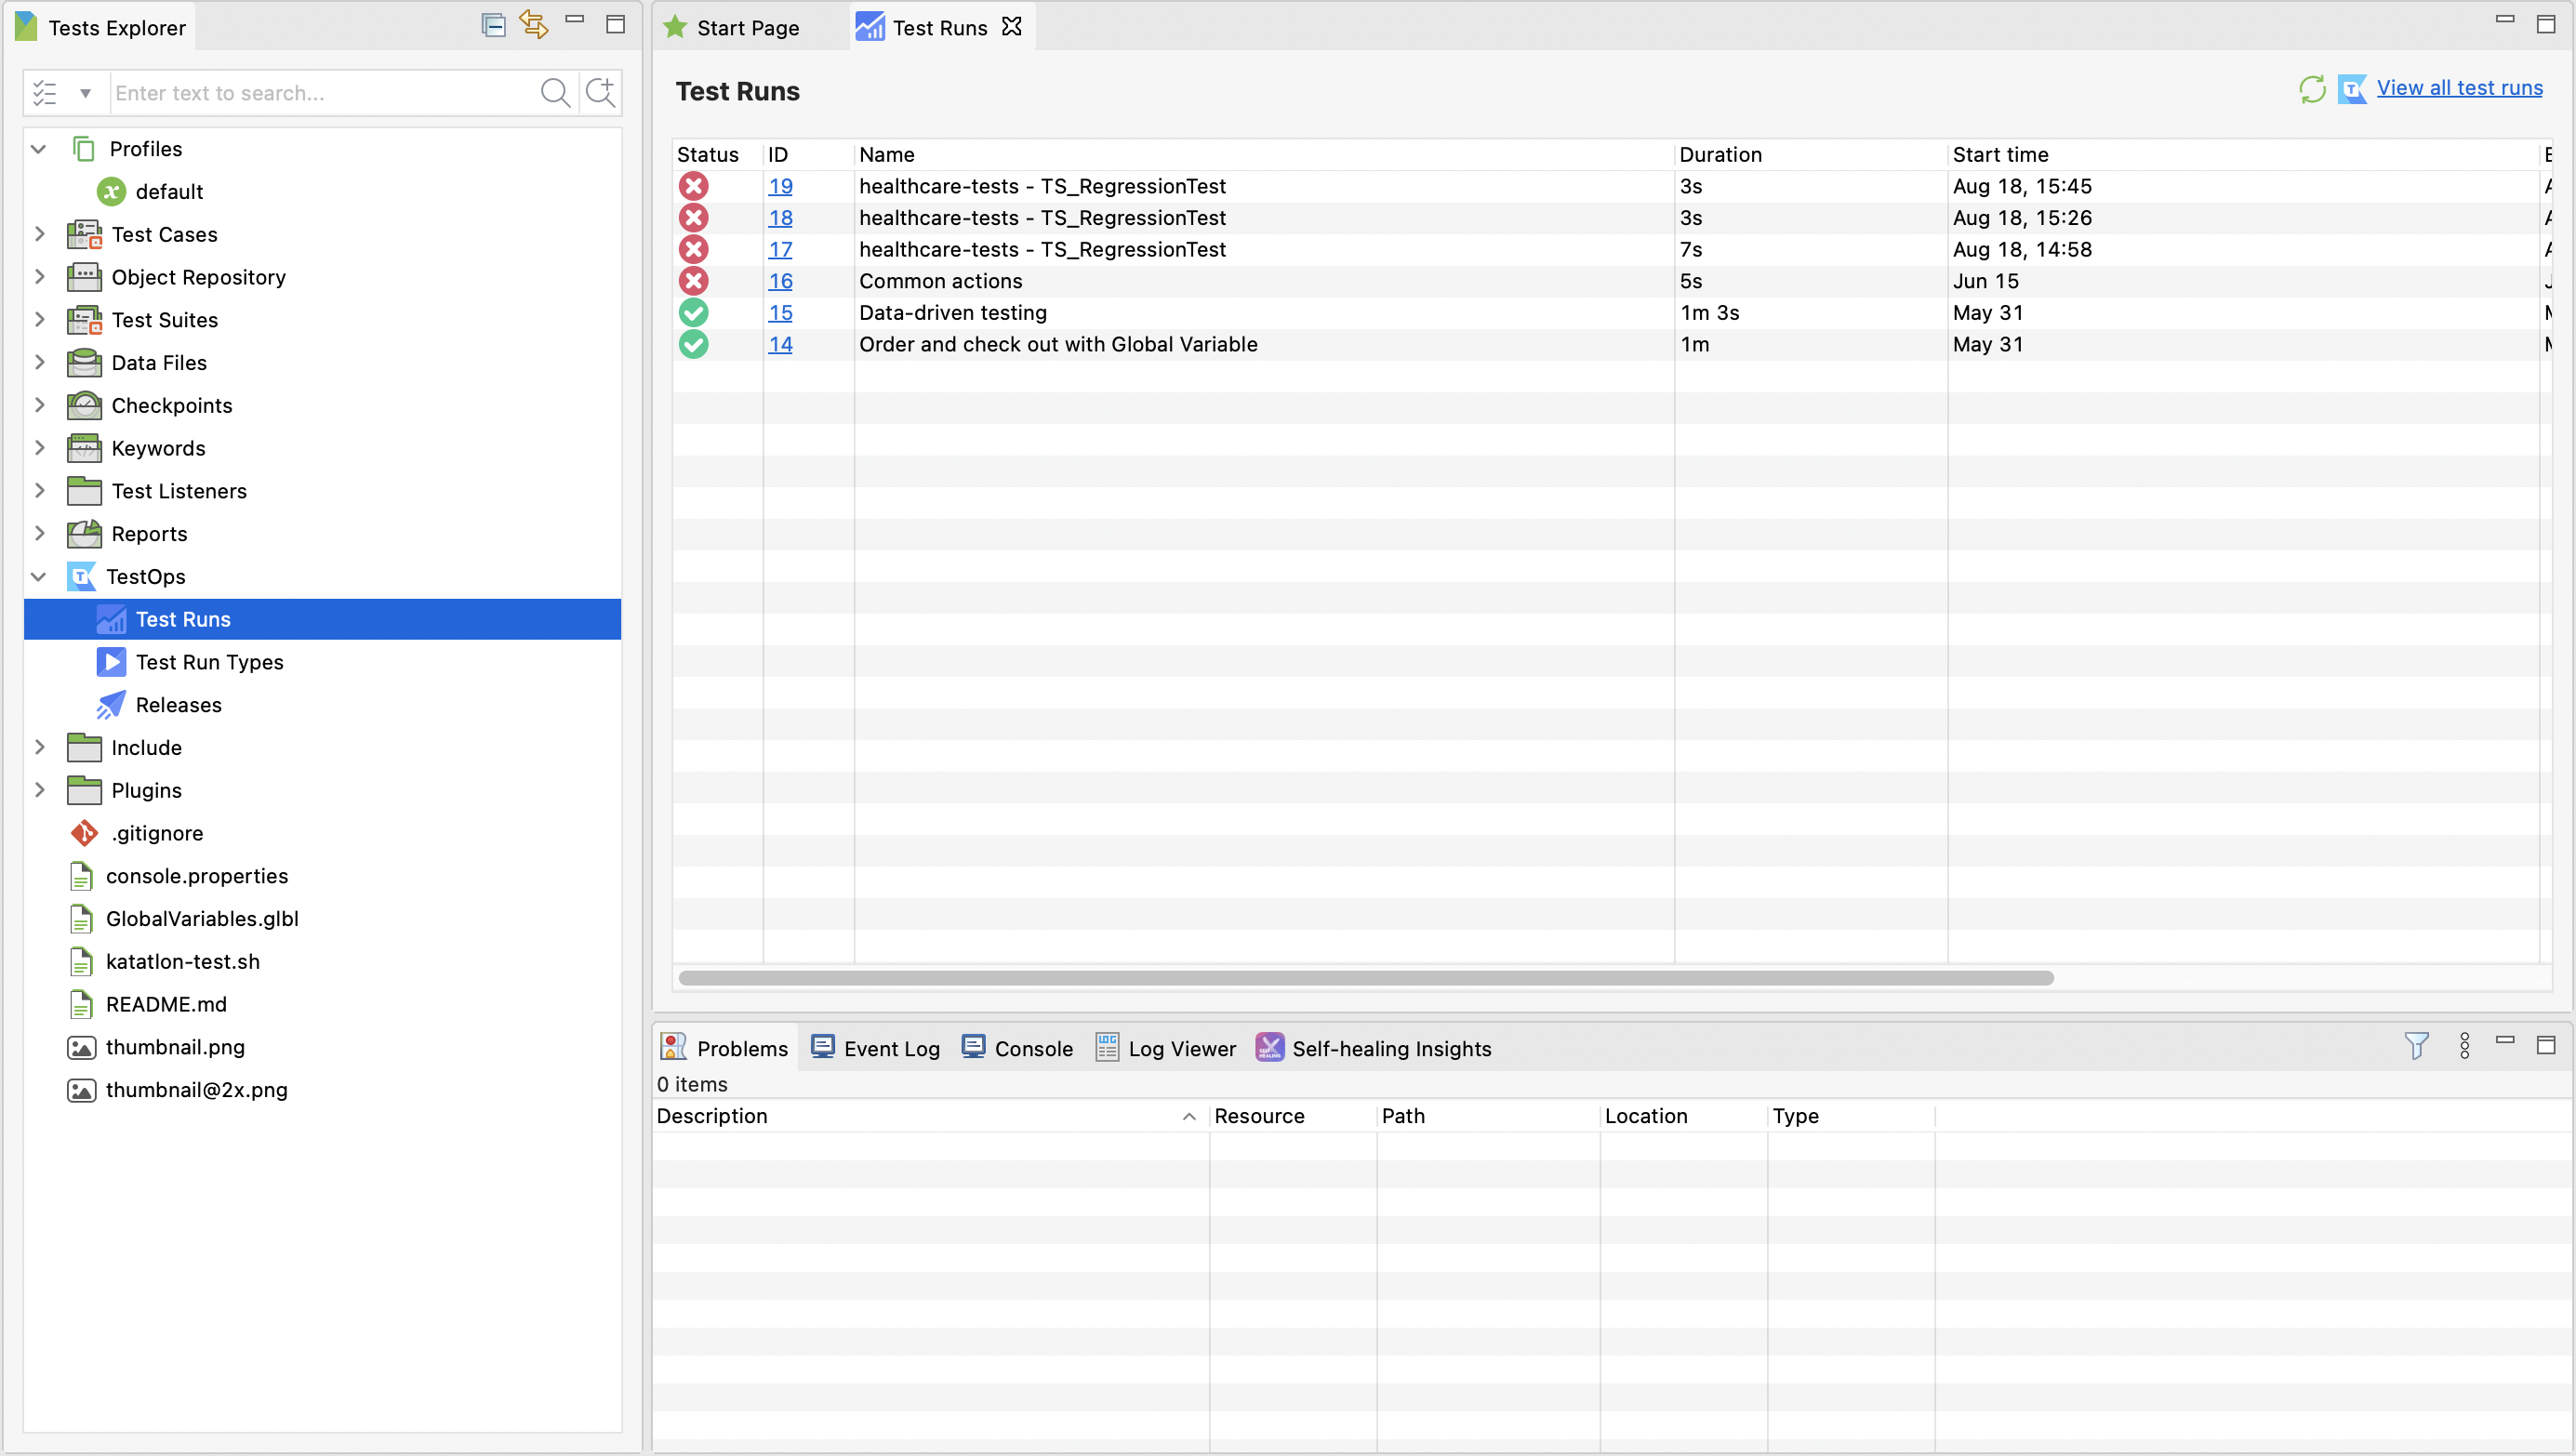Expand the Include folder item
Screen dimensions: 2576x1456
(x=39, y=747)
